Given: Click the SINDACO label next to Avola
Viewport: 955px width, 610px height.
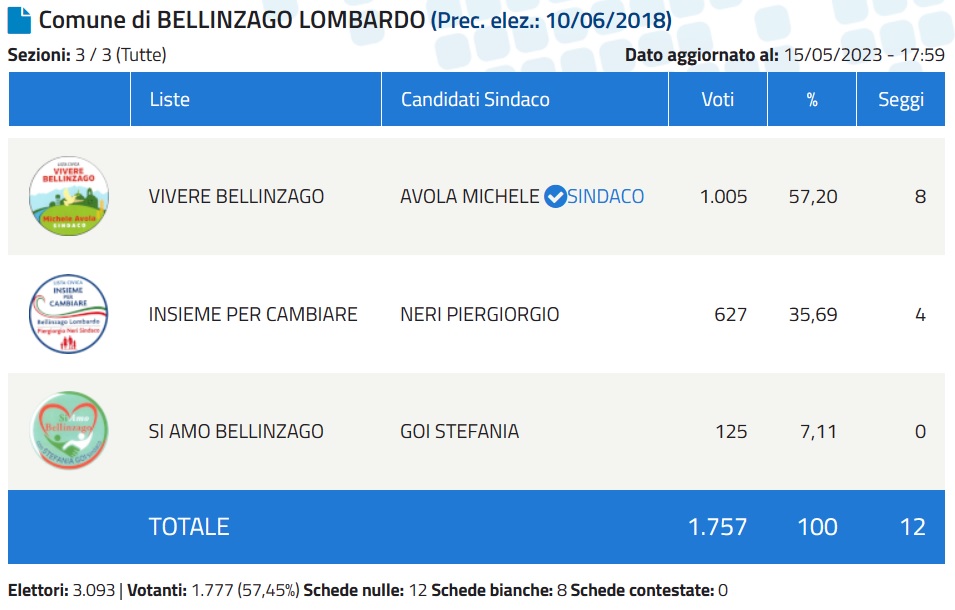Looking at the screenshot, I should point(605,197).
